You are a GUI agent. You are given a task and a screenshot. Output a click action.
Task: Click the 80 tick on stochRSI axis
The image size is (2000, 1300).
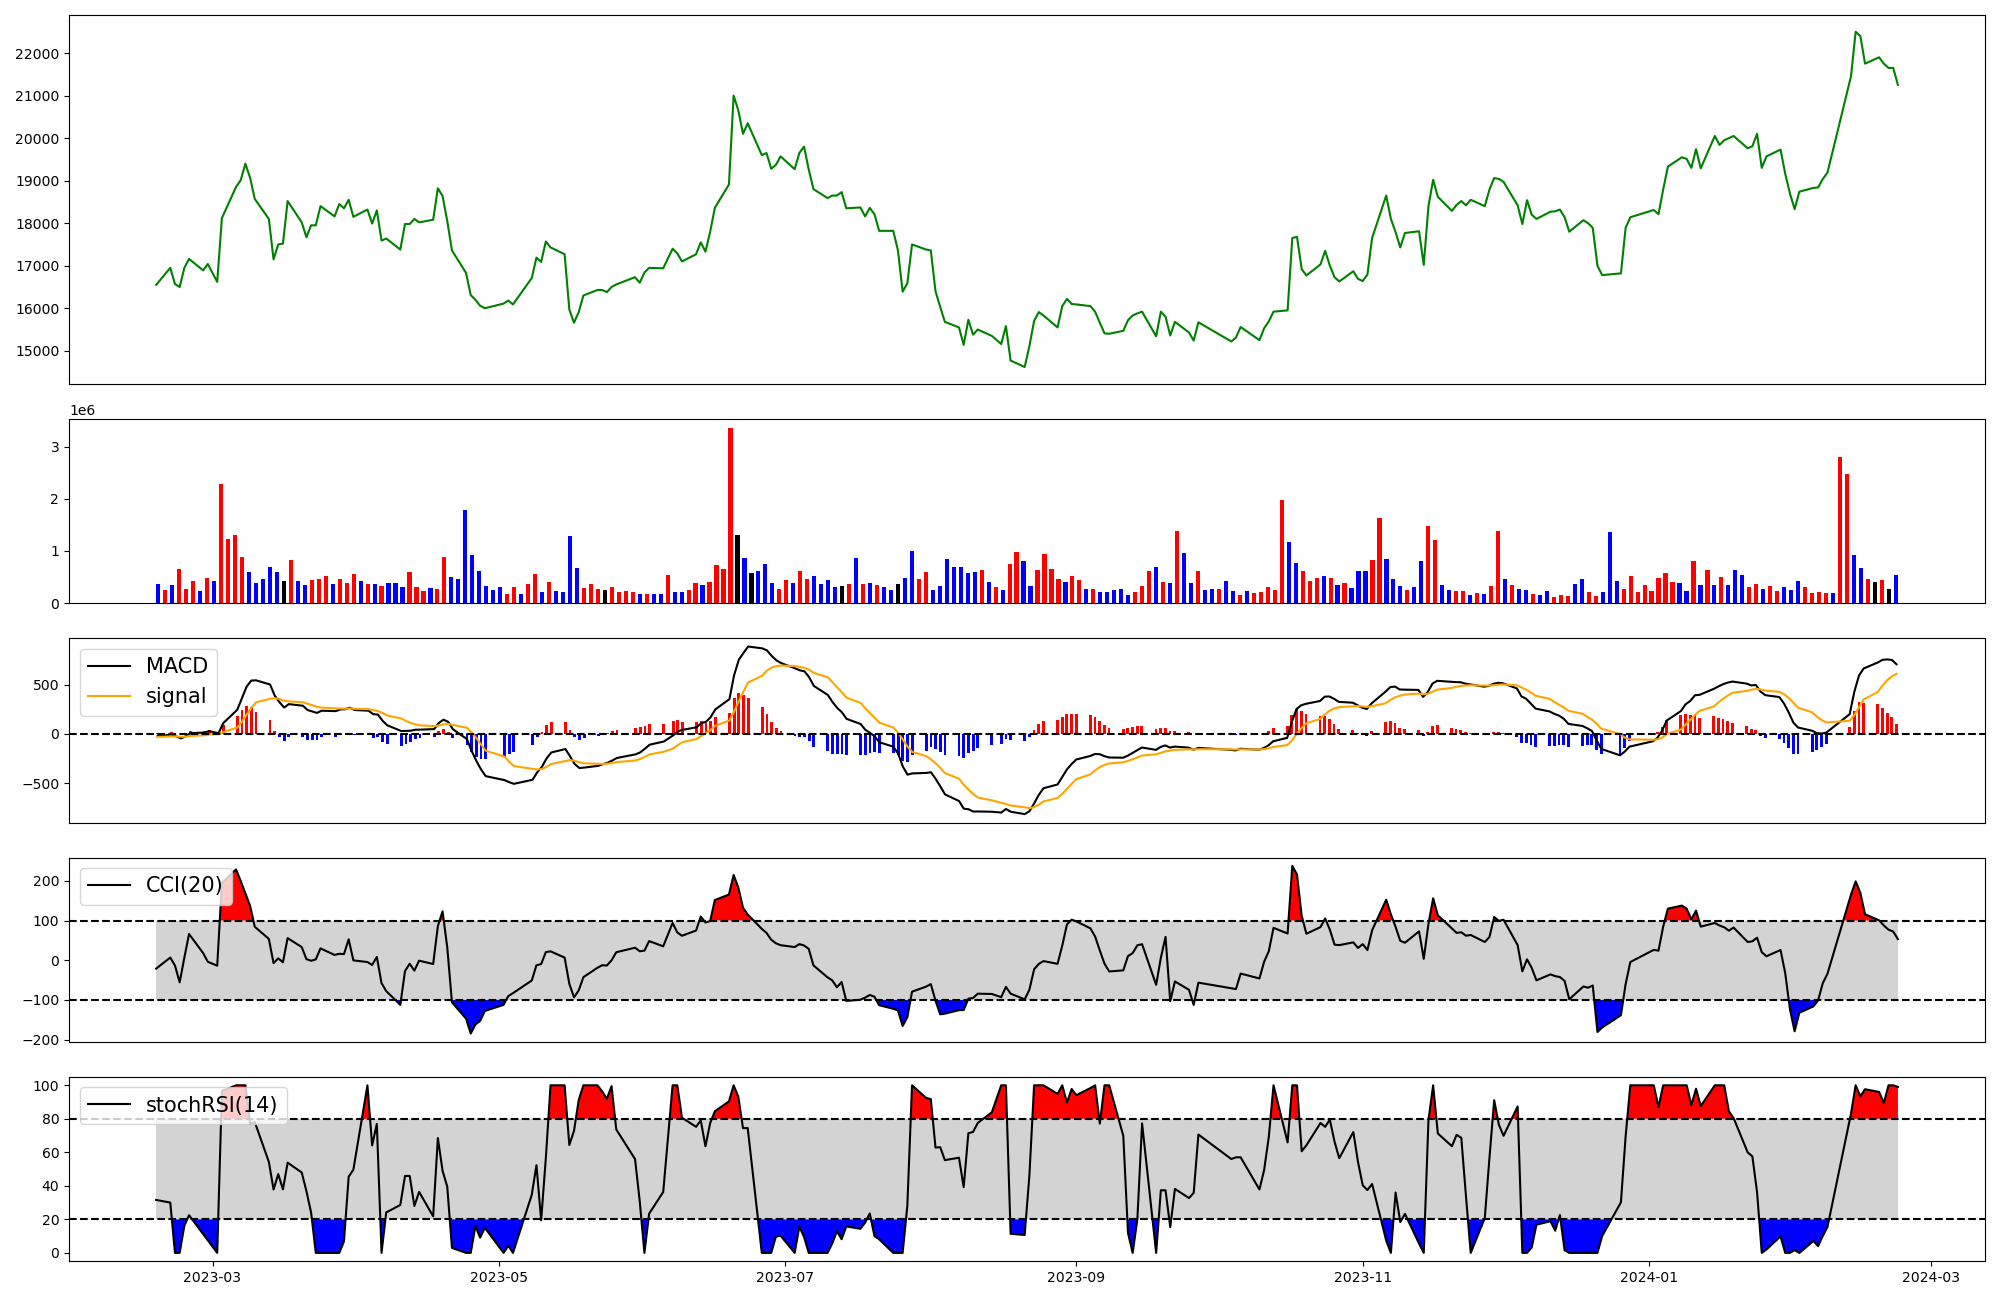[52, 1120]
